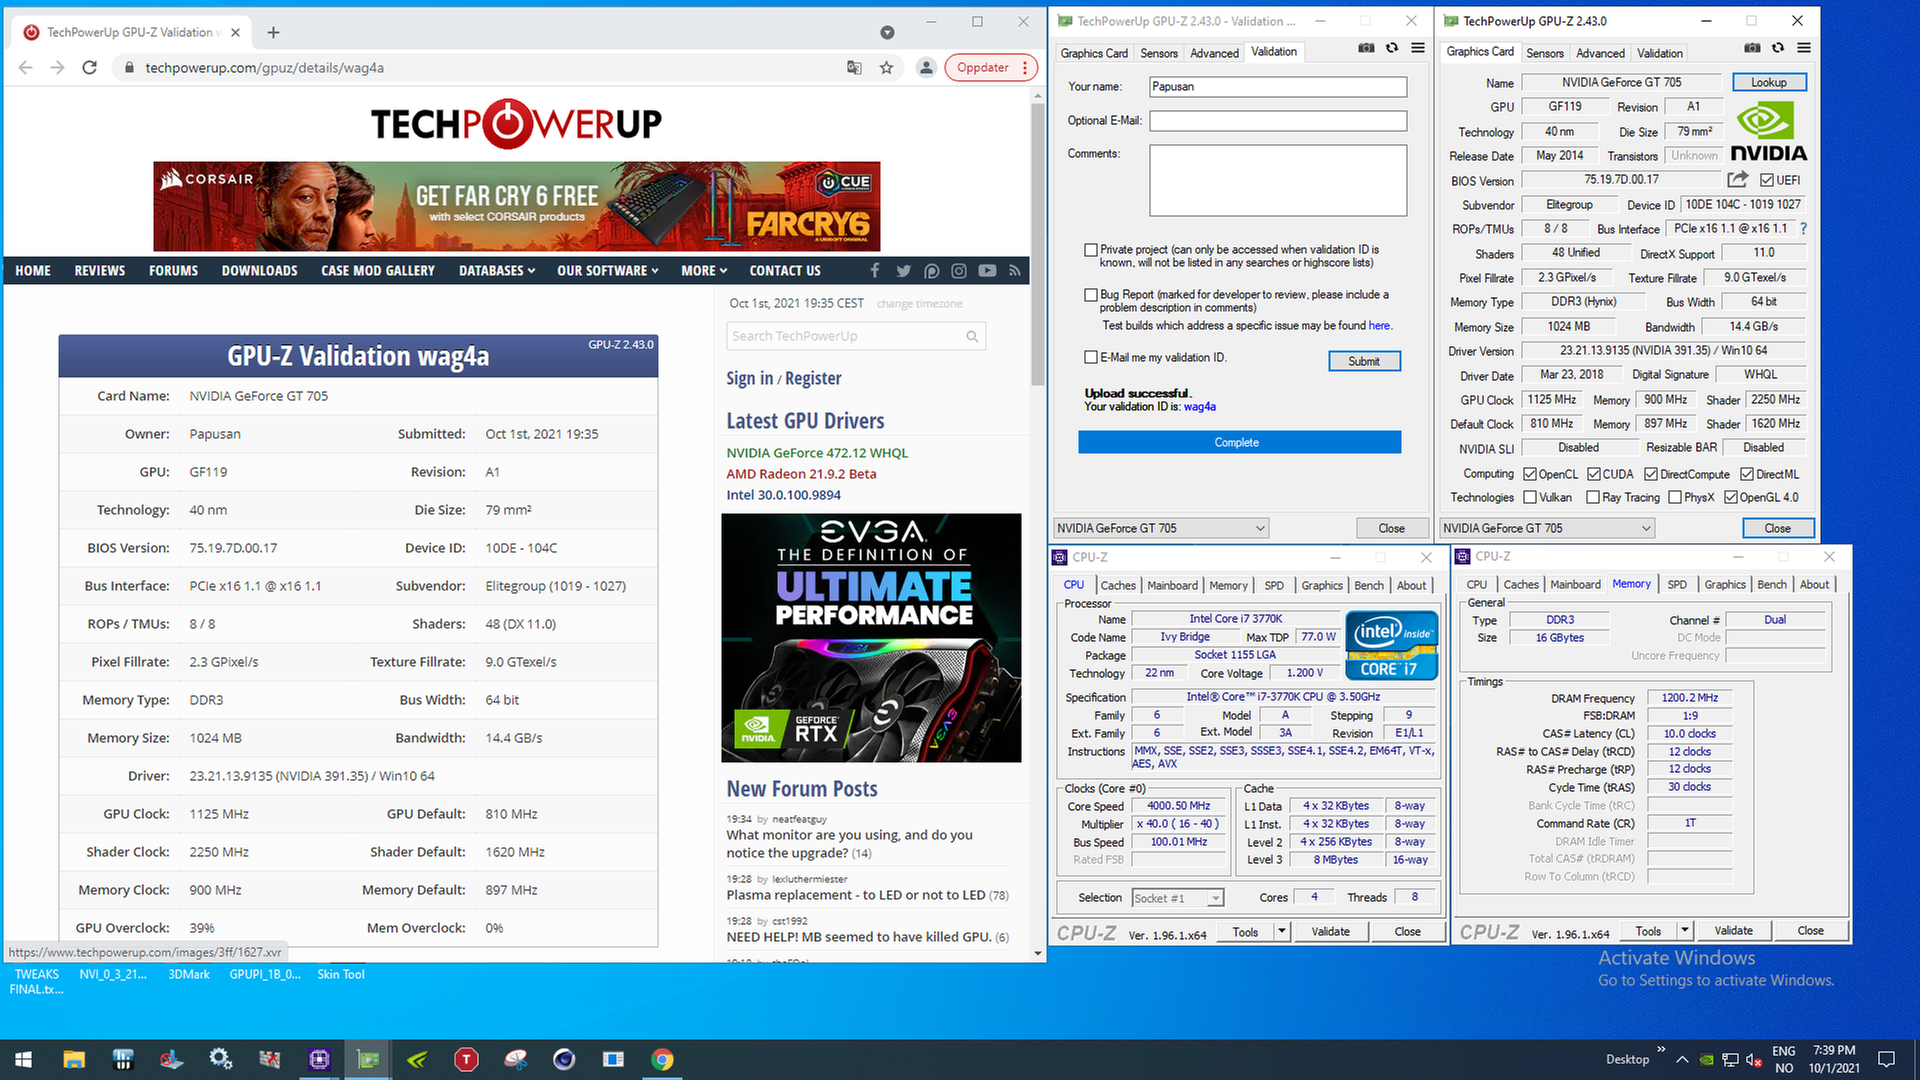
Task: Click the Search TechPowerUp field
Action: pyautogui.click(x=845, y=336)
